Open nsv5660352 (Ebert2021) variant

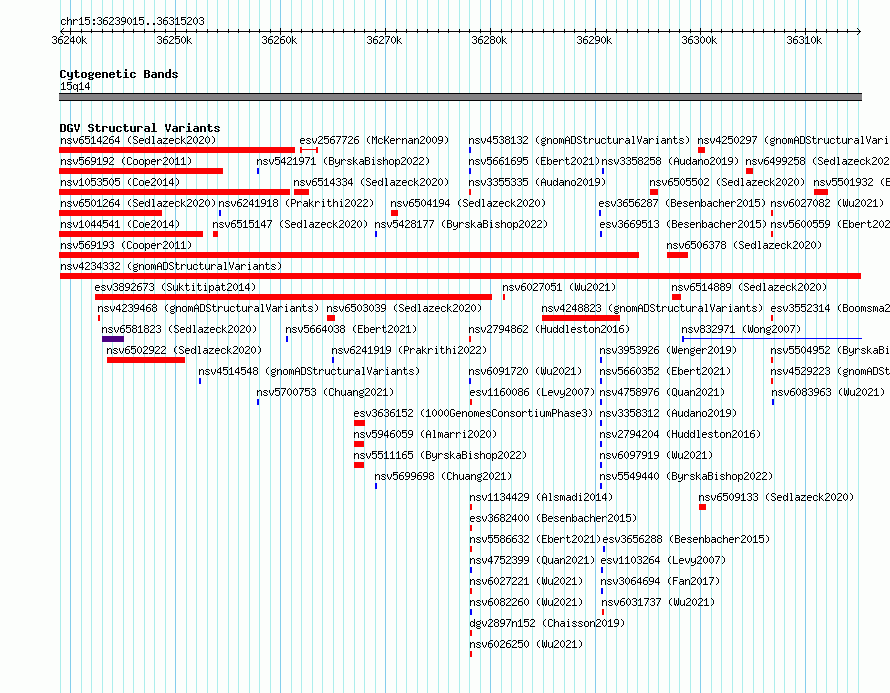(x=665, y=371)
